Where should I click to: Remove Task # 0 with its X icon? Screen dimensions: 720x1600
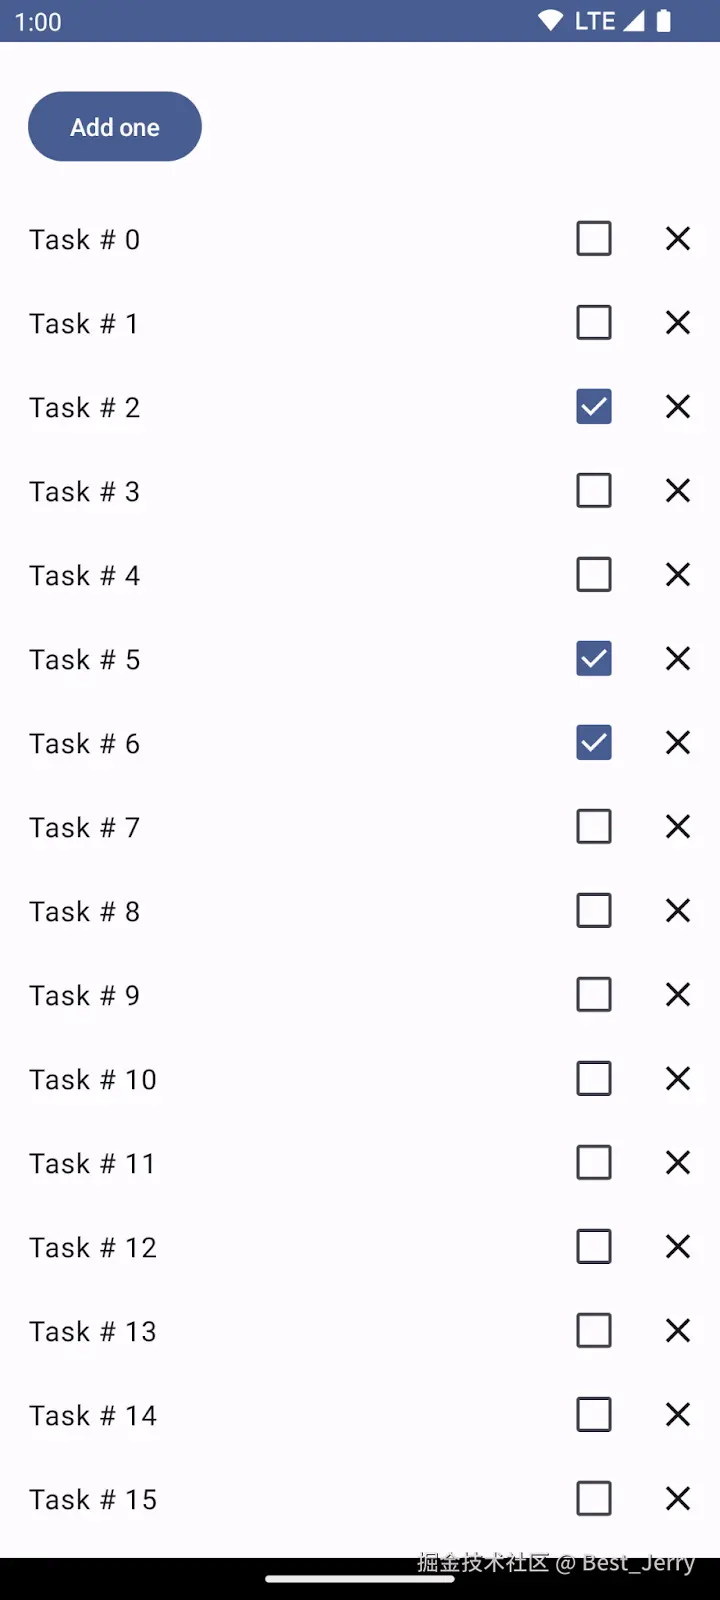(x=678, y=239)
